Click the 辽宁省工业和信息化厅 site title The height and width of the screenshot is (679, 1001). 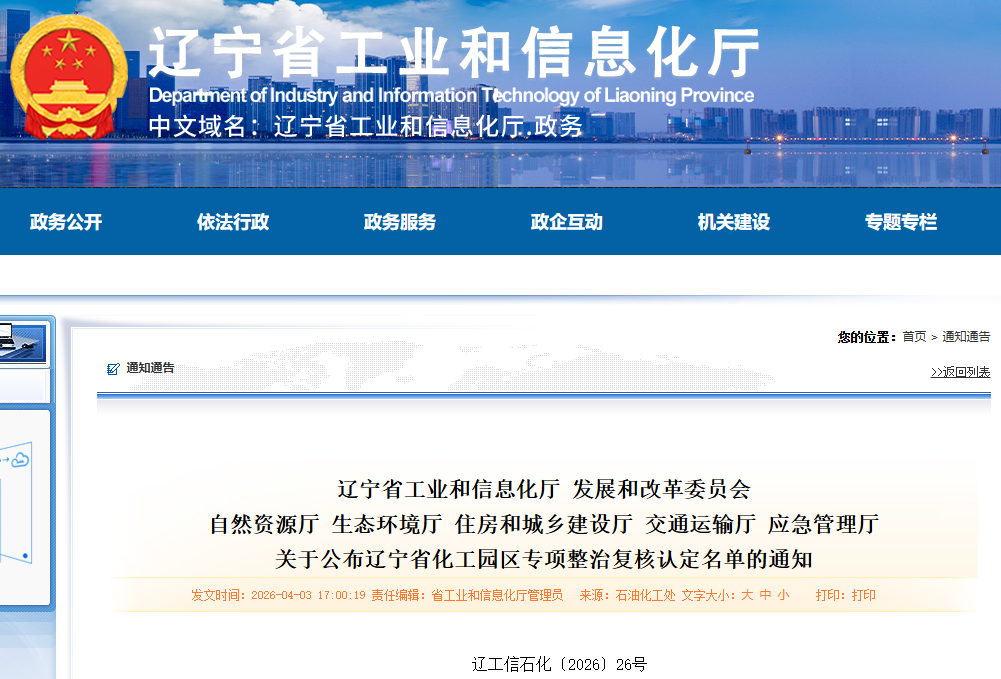pos(455,52)
